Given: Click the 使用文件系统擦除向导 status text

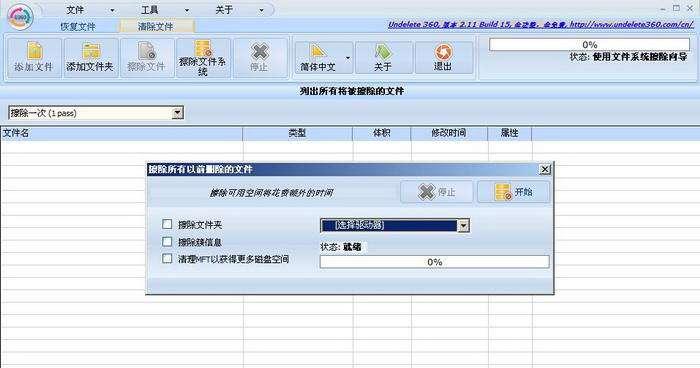Looking at the screenshot, I should coord(640,57).
